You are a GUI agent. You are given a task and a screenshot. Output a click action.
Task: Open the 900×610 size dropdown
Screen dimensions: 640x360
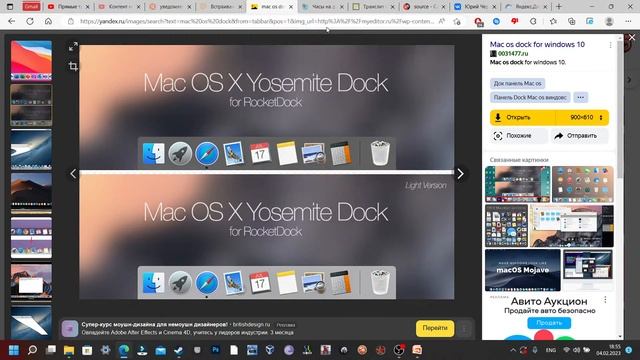pos(583,118)
